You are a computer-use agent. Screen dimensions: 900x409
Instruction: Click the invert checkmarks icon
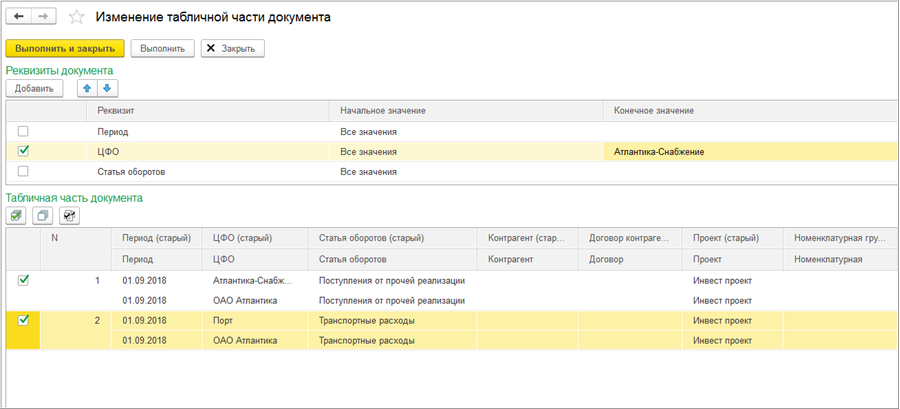pos(69,215)
